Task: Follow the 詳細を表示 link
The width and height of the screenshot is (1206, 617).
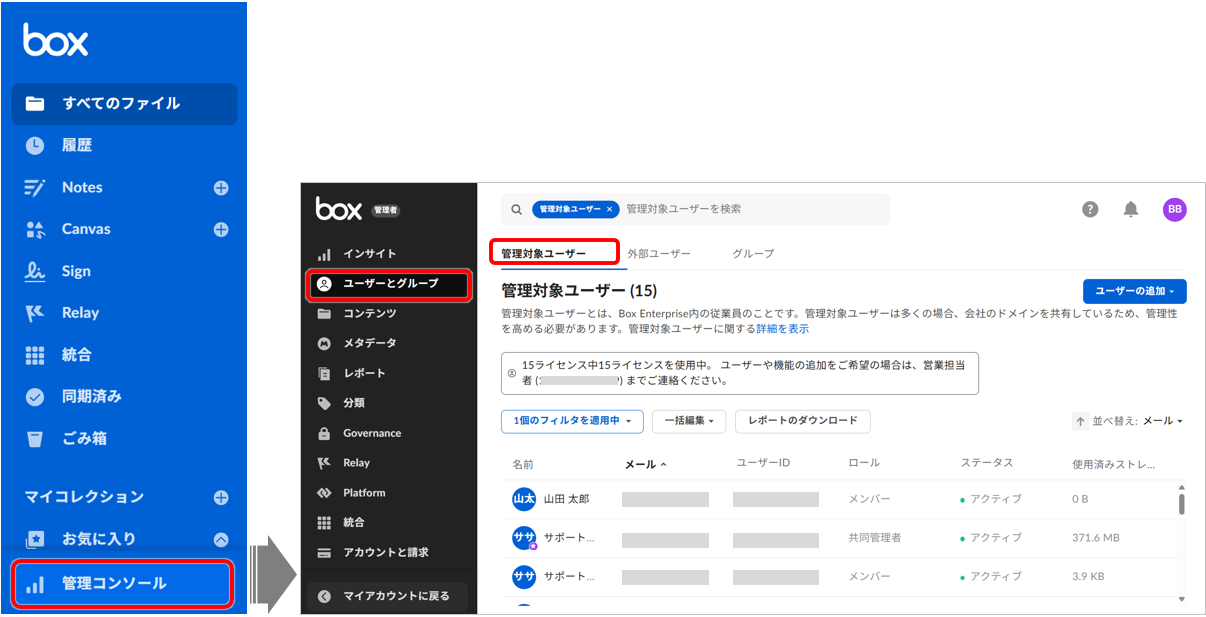Action: [x=782, y=328]
